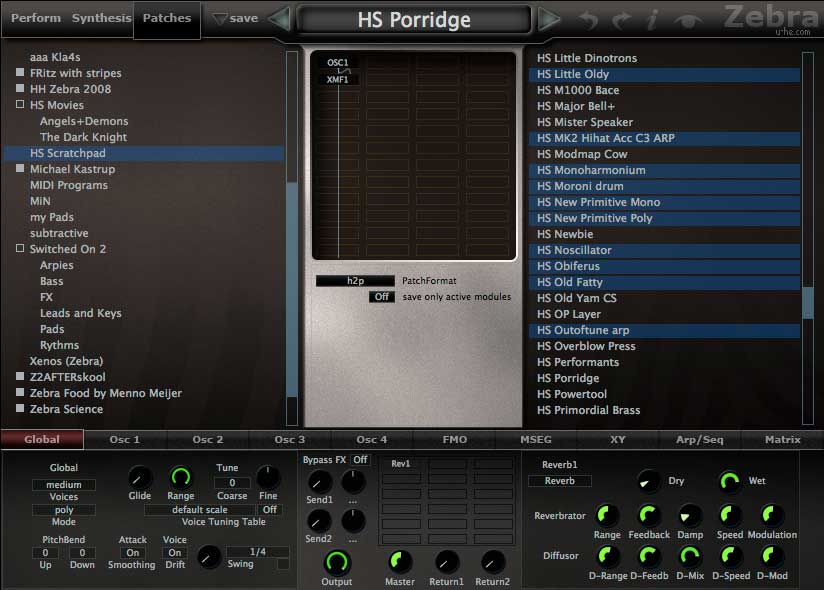
Task: Switch to the Perform tab
Action: click(36, 18)
